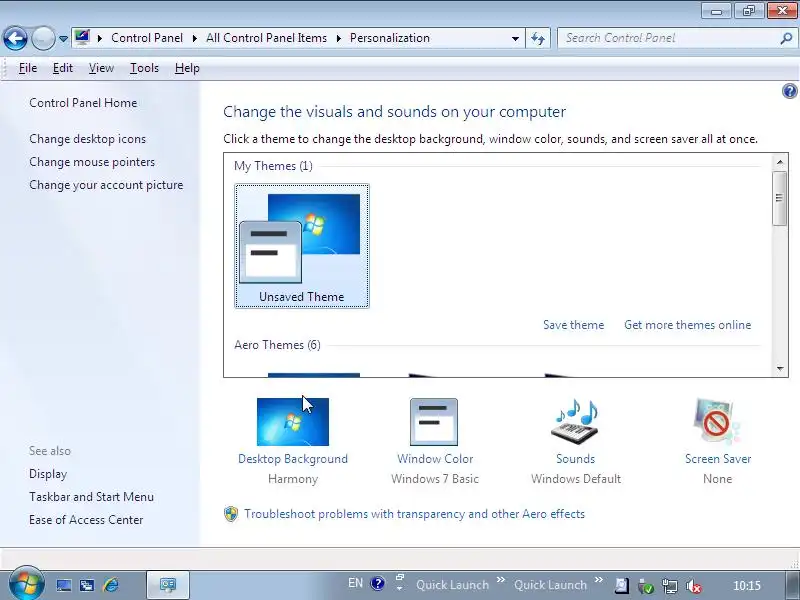Click the Control Panel icon in address bar
Image resolution: width=800 pixels, height=600 pixels.
point(82,37)
